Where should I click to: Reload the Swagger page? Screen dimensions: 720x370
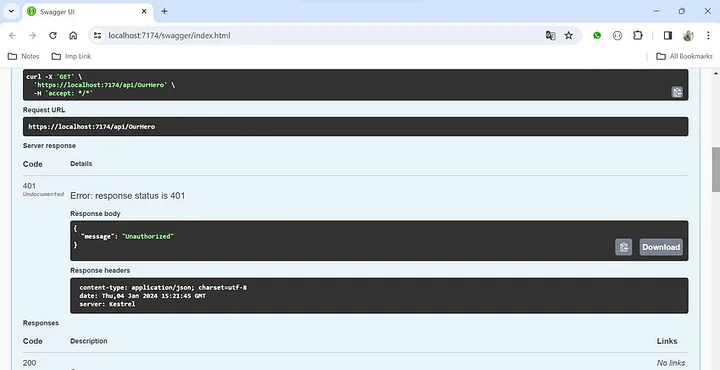tap(53, 35)
